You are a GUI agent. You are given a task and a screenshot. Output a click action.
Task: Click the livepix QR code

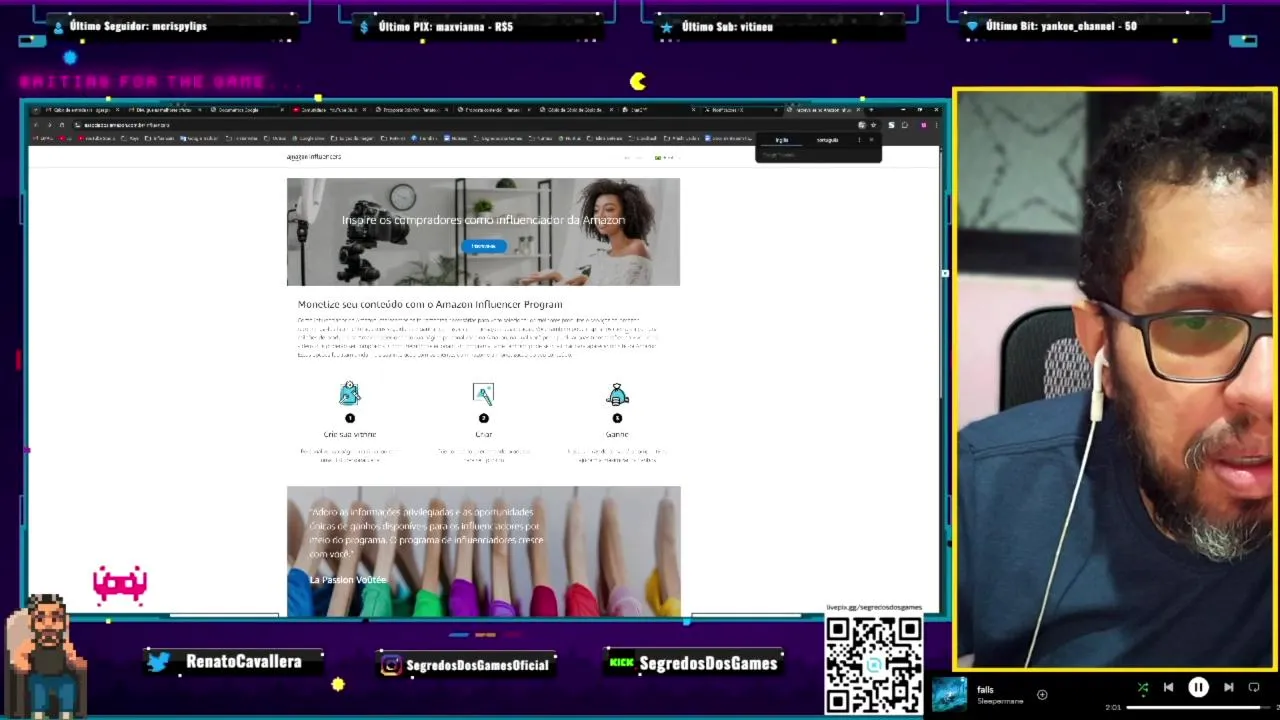click(x=873, y=664)
